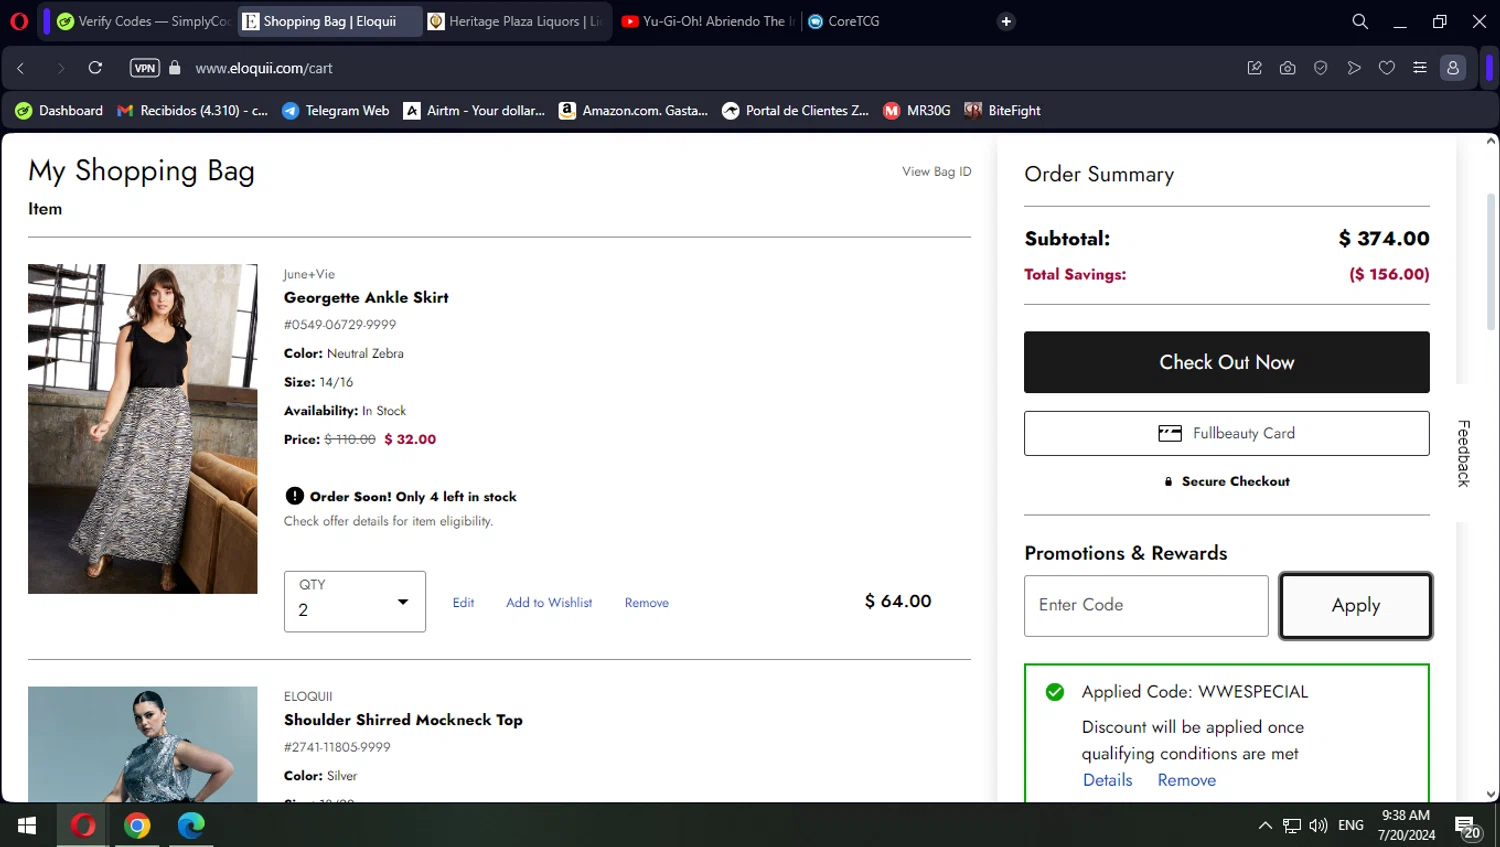Open the Feedback side tab

click(1463, 453)
